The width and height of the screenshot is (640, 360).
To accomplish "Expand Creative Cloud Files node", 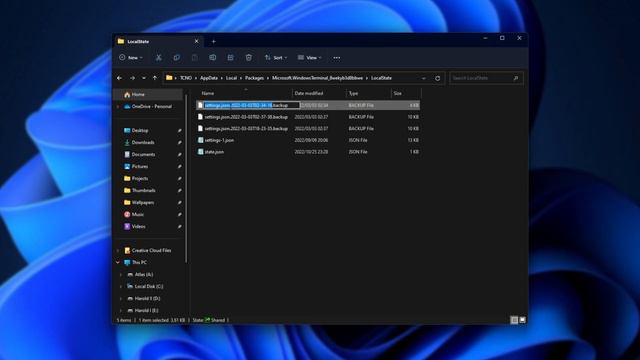I will tap(118, 251).
